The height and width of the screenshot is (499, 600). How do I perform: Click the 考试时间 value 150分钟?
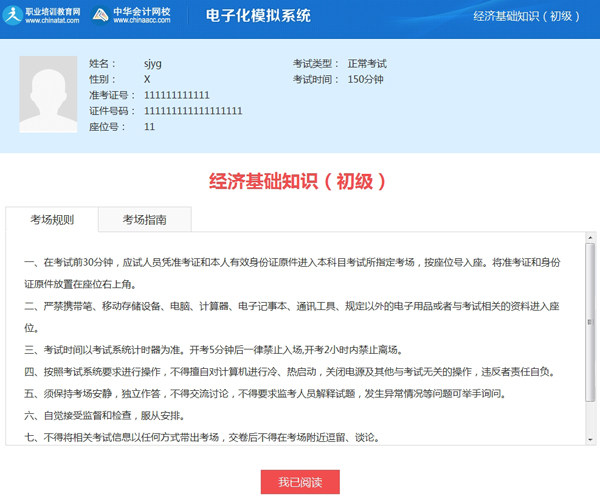click(x=365, y=79)
